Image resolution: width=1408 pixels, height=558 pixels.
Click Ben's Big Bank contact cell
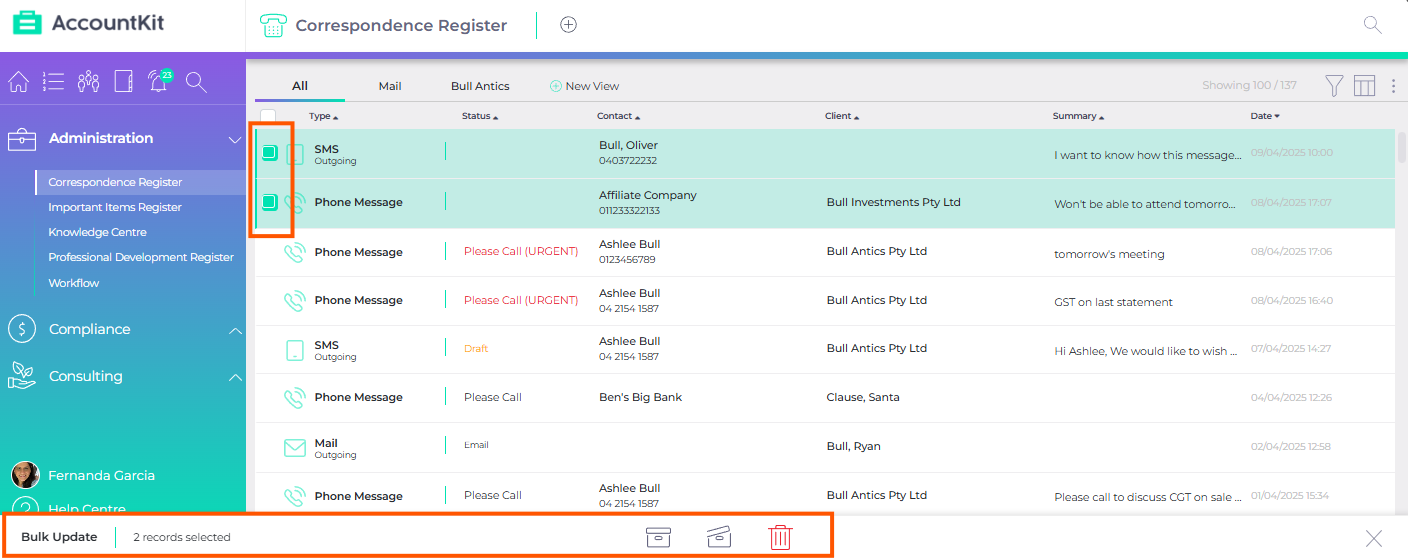640,397
